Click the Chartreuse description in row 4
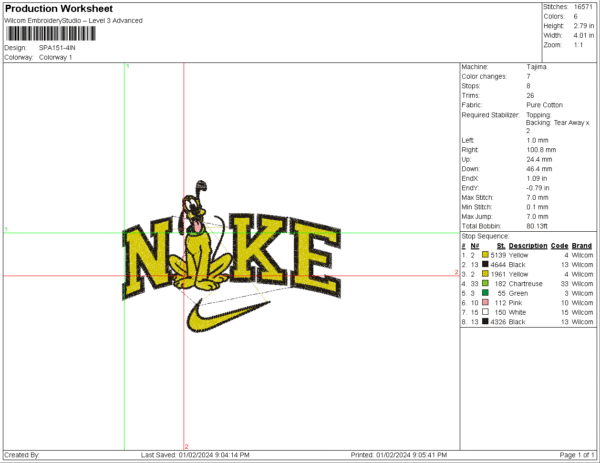Viewport: 600px width, 463px height. pyautogui.click(x=526, y=284)
